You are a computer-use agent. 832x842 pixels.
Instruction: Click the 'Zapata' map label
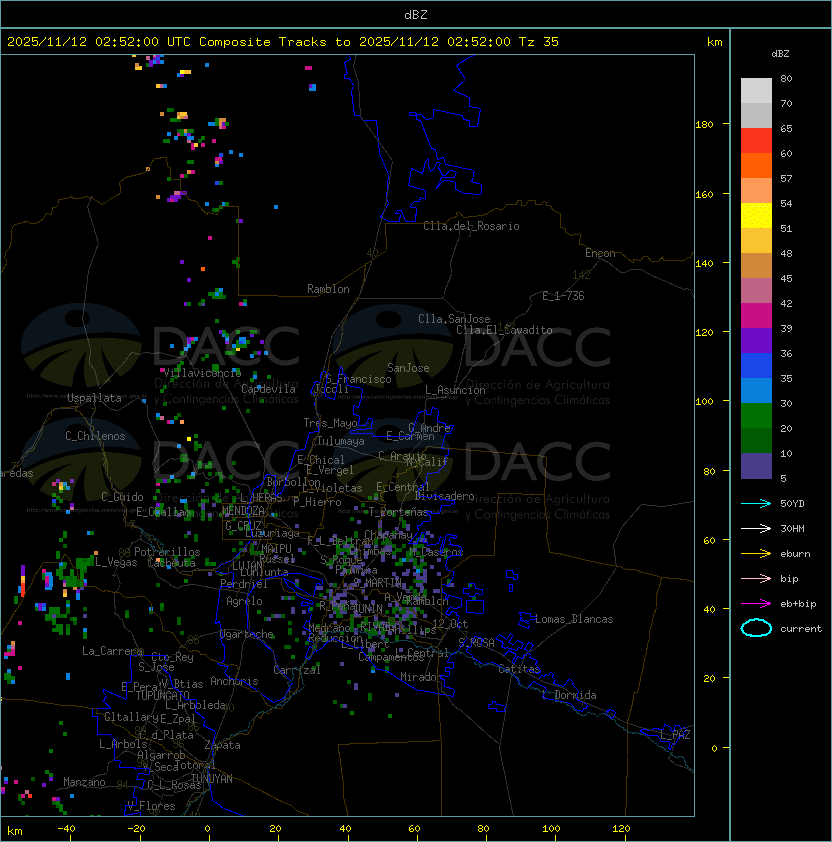[222, 745]
